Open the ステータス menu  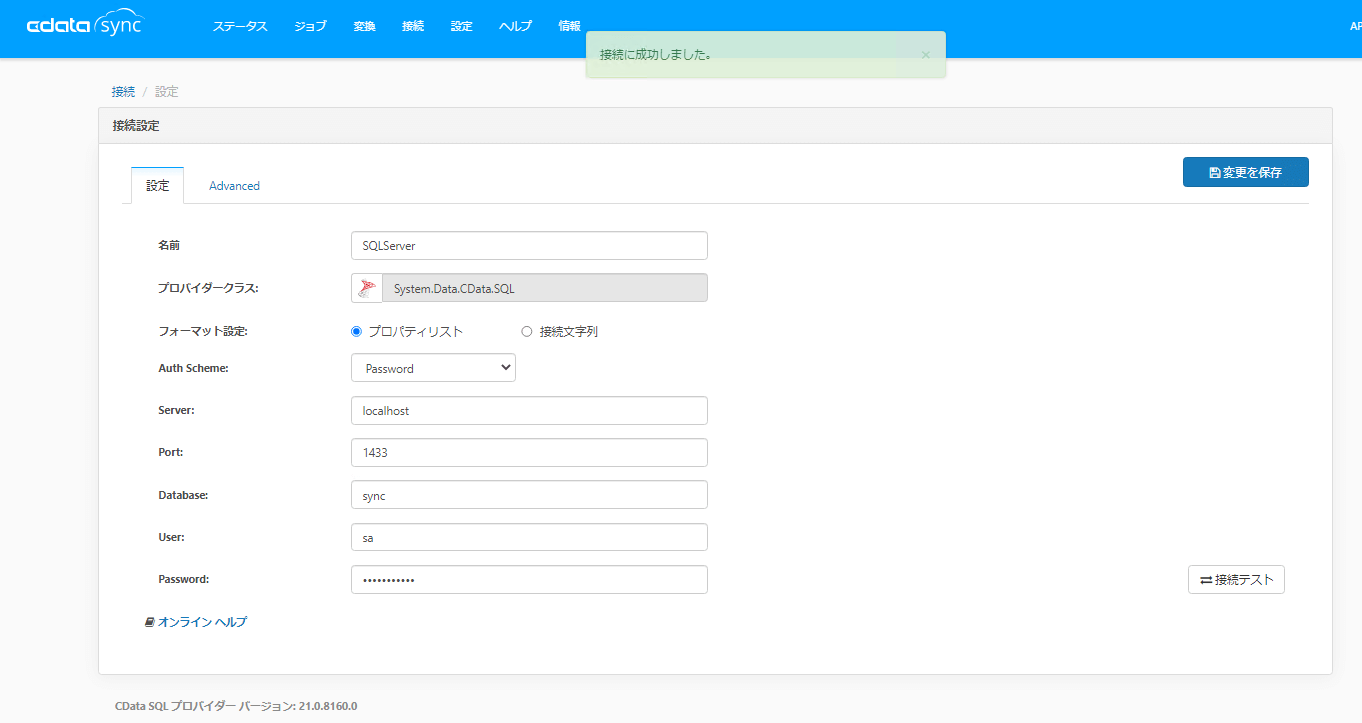click(x=240, y=27)
